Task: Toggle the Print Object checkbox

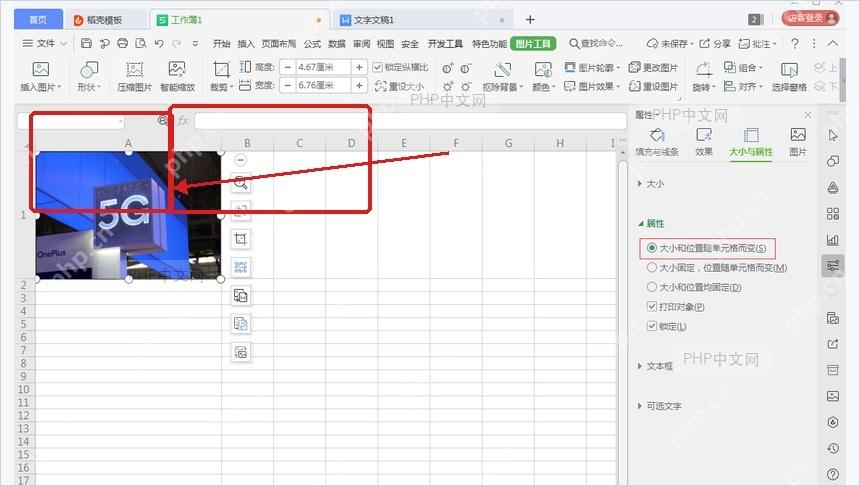Action: click(x=652, y=307)
